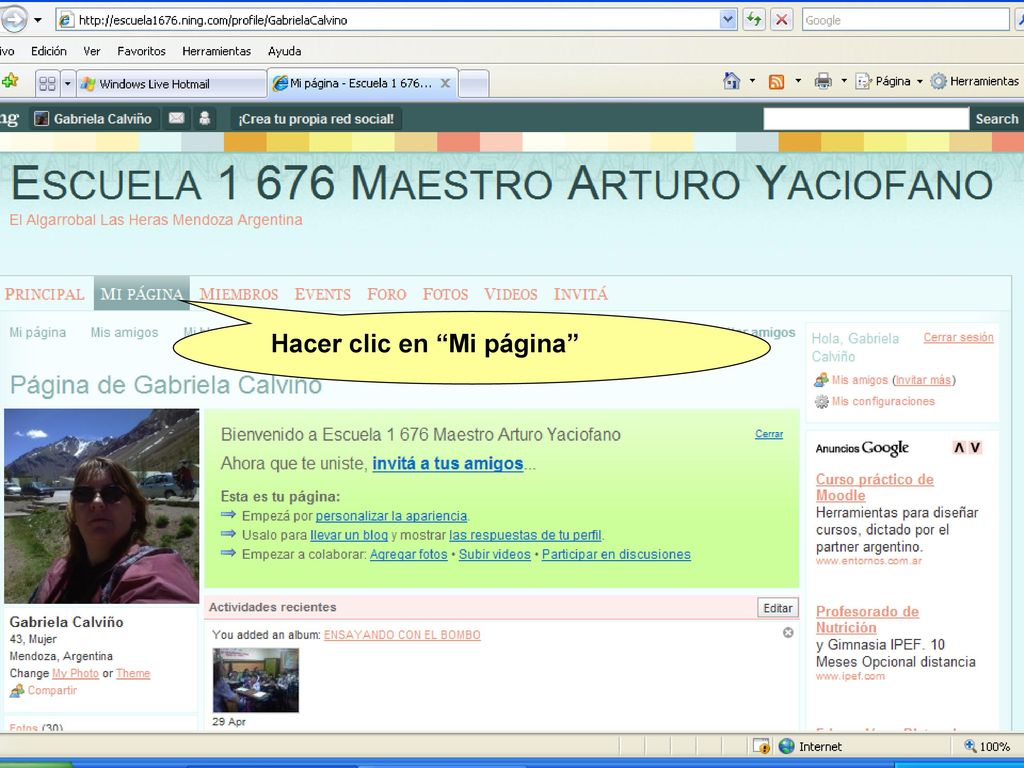Open the Videos navigation tab
1024x768 pixels.
coord(511,295)
